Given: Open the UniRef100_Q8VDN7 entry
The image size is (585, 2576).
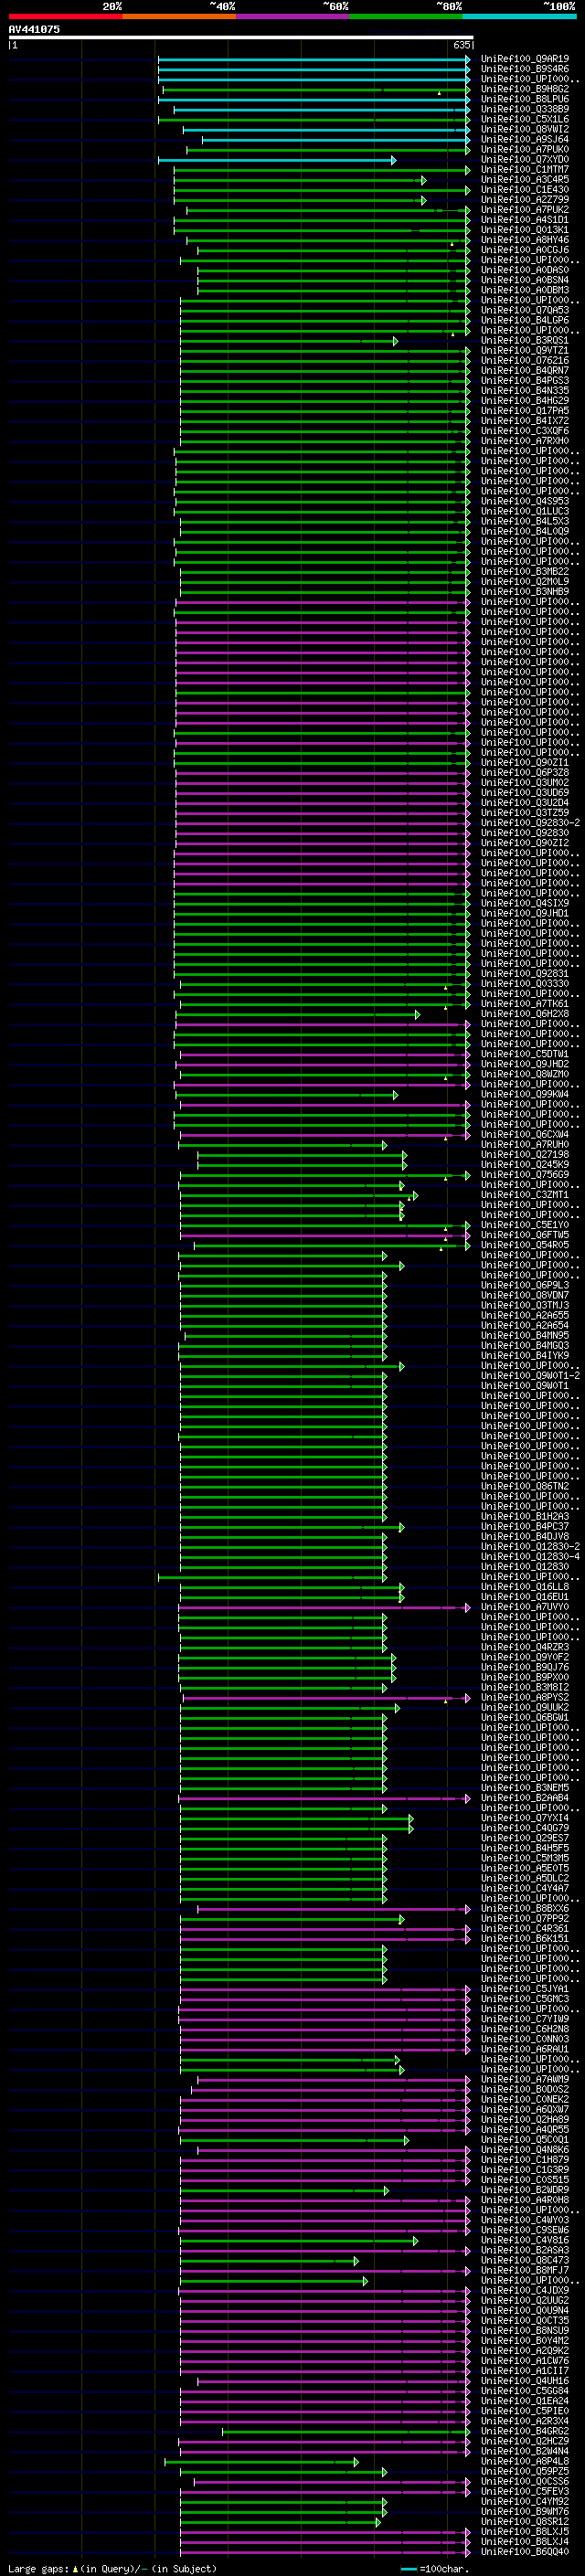Looking at the screenshot, I should click(x=524, y=1295).
